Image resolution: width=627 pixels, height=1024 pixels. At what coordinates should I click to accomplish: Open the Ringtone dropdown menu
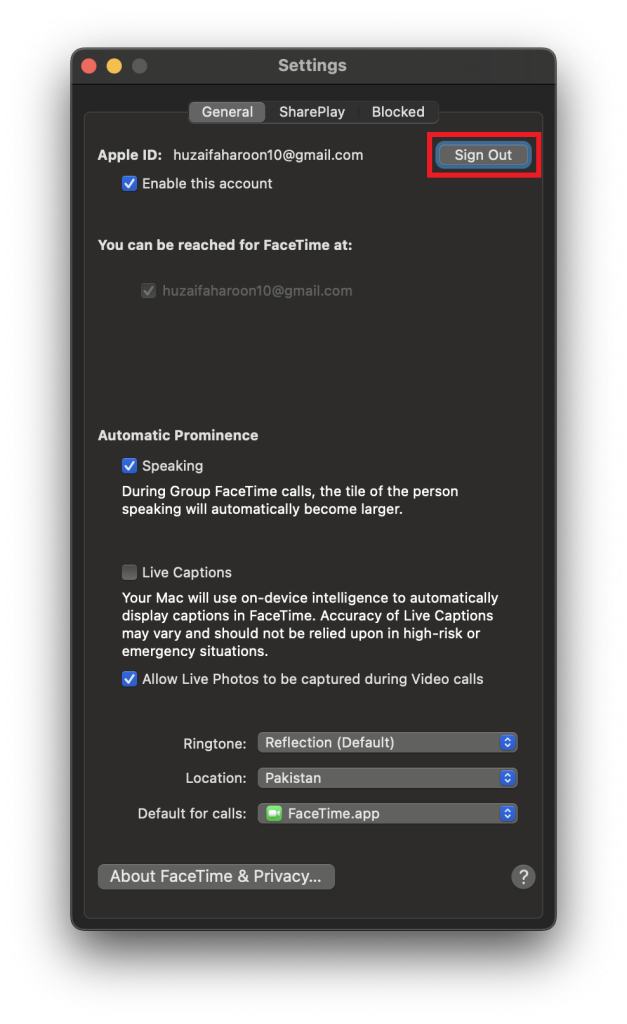click(387, 743)
